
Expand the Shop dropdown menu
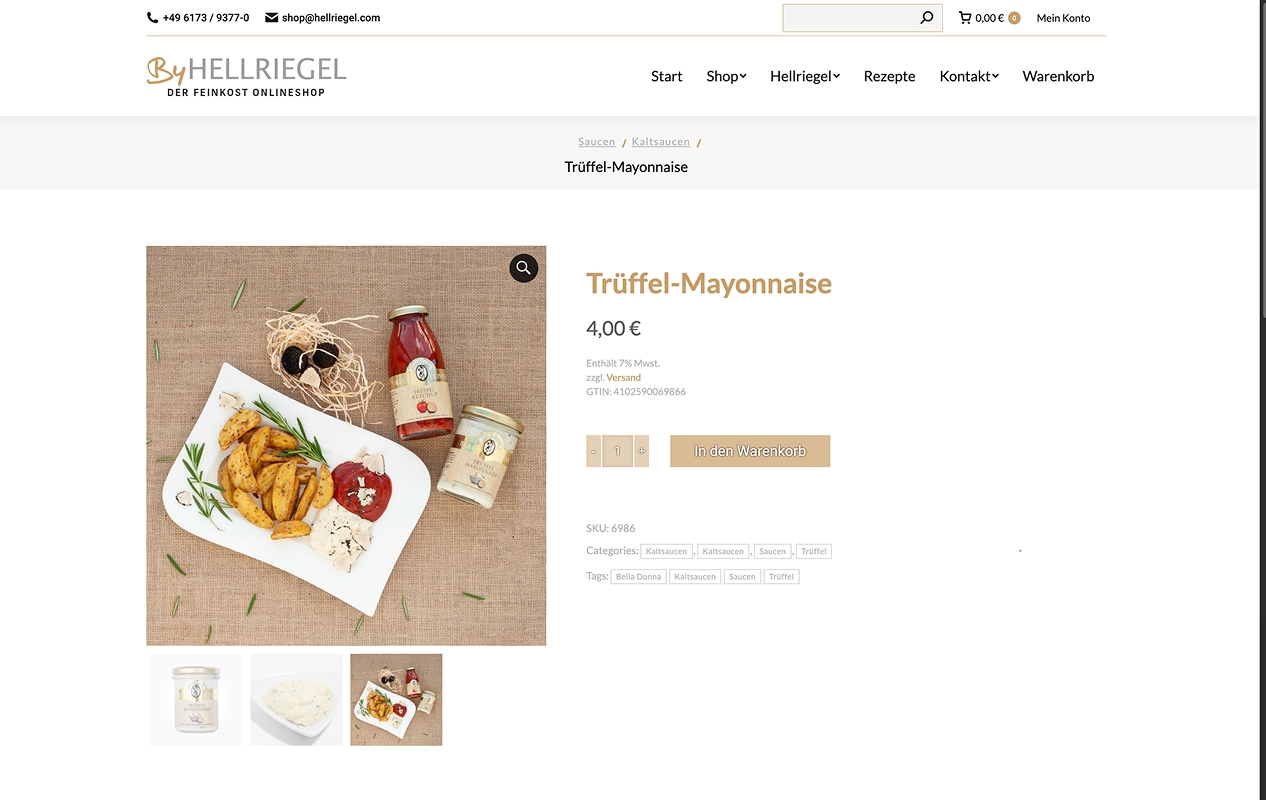(x=726, y=76)
